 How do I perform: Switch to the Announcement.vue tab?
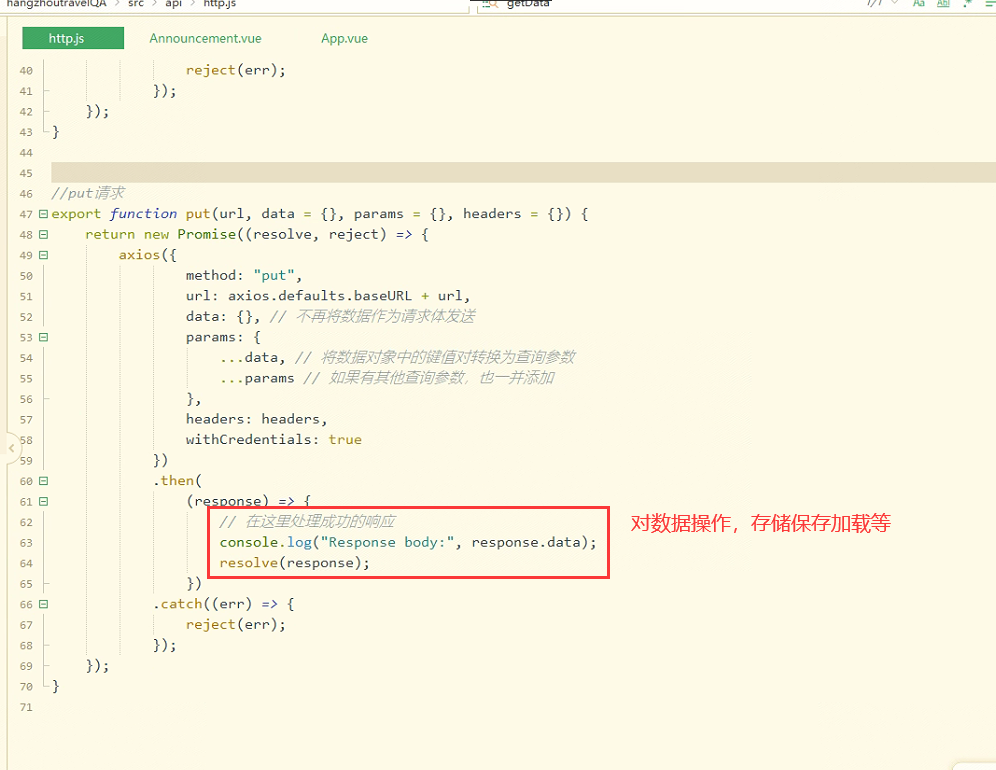point(205,39)
